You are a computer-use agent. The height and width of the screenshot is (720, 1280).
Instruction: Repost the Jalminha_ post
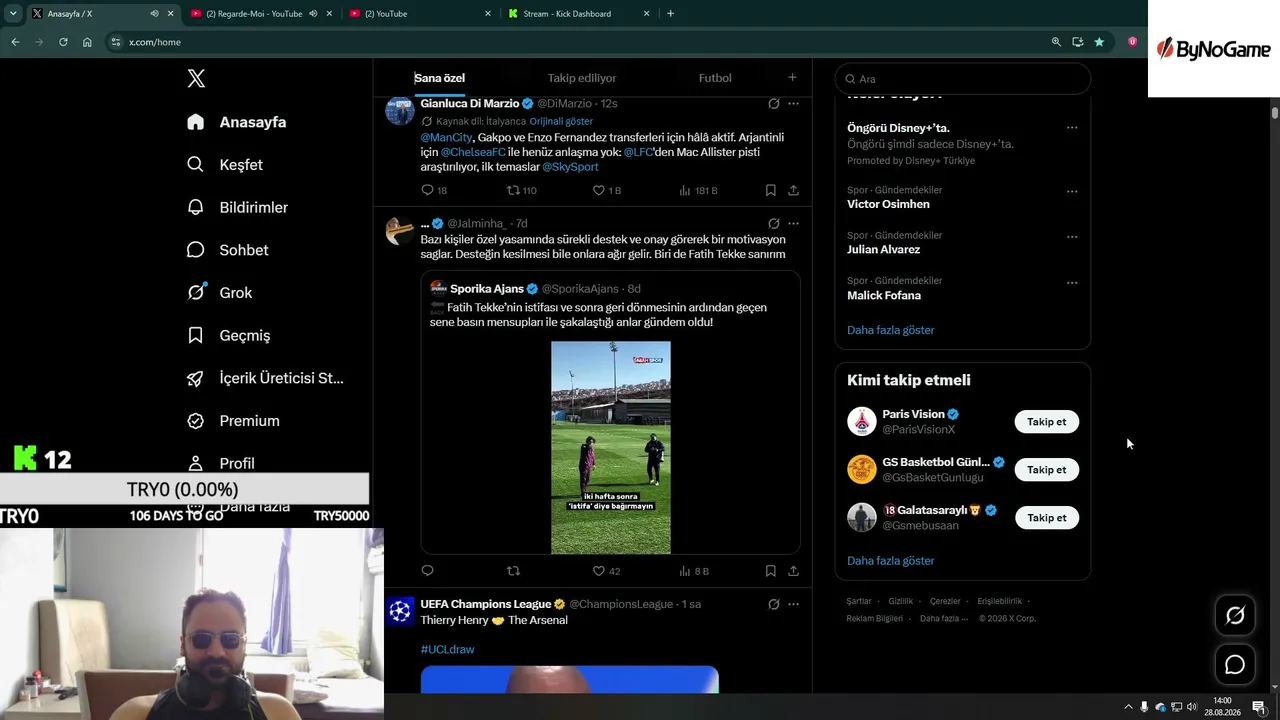click(513, 571)
